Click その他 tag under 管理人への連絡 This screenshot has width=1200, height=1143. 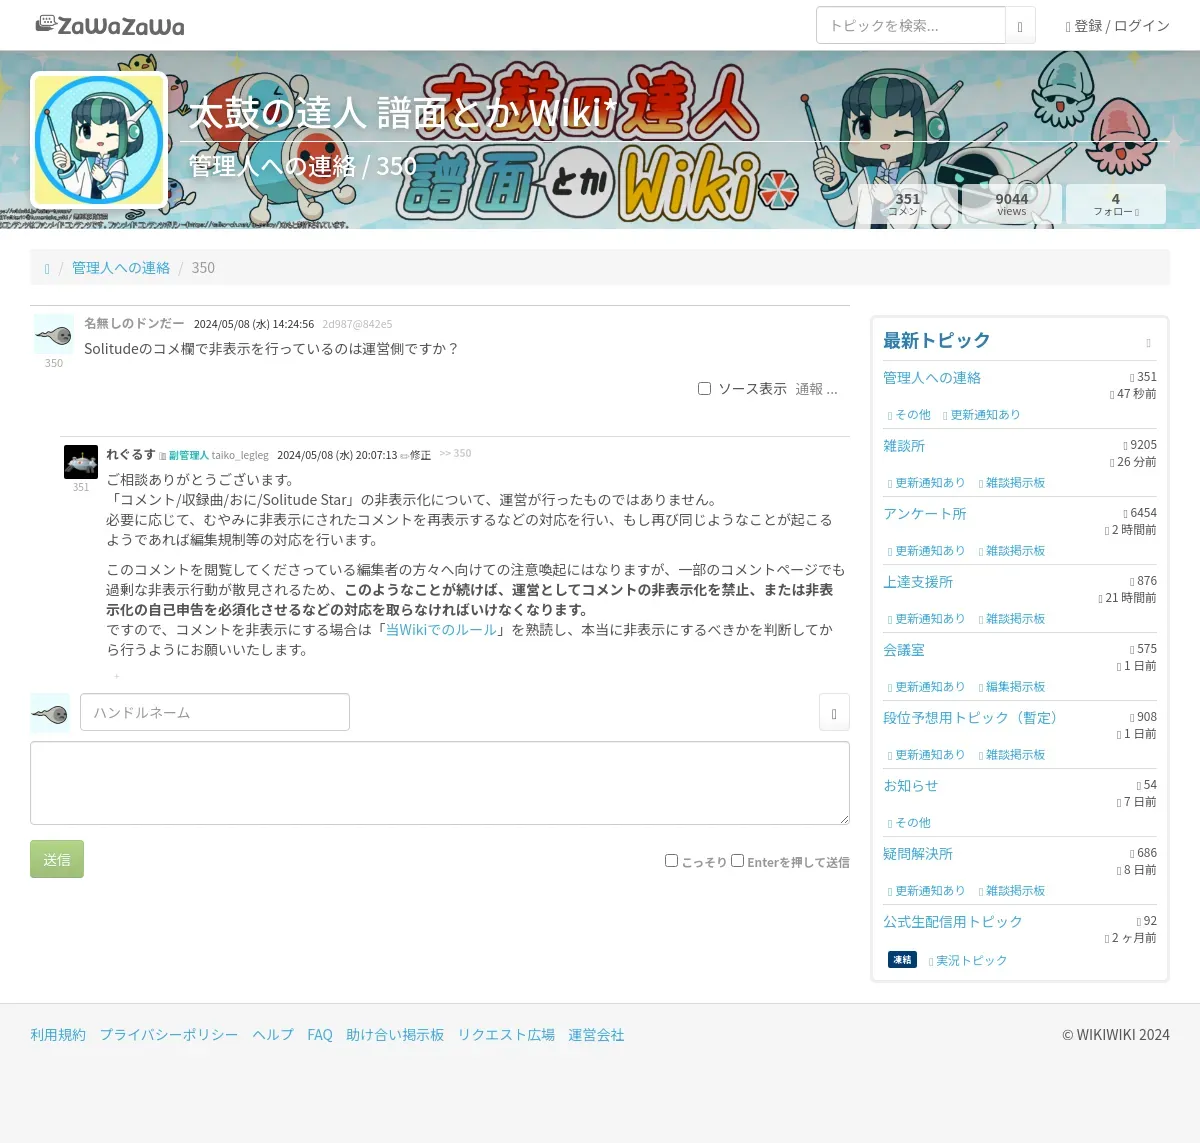pyautogui.click(x=909, y=415)
